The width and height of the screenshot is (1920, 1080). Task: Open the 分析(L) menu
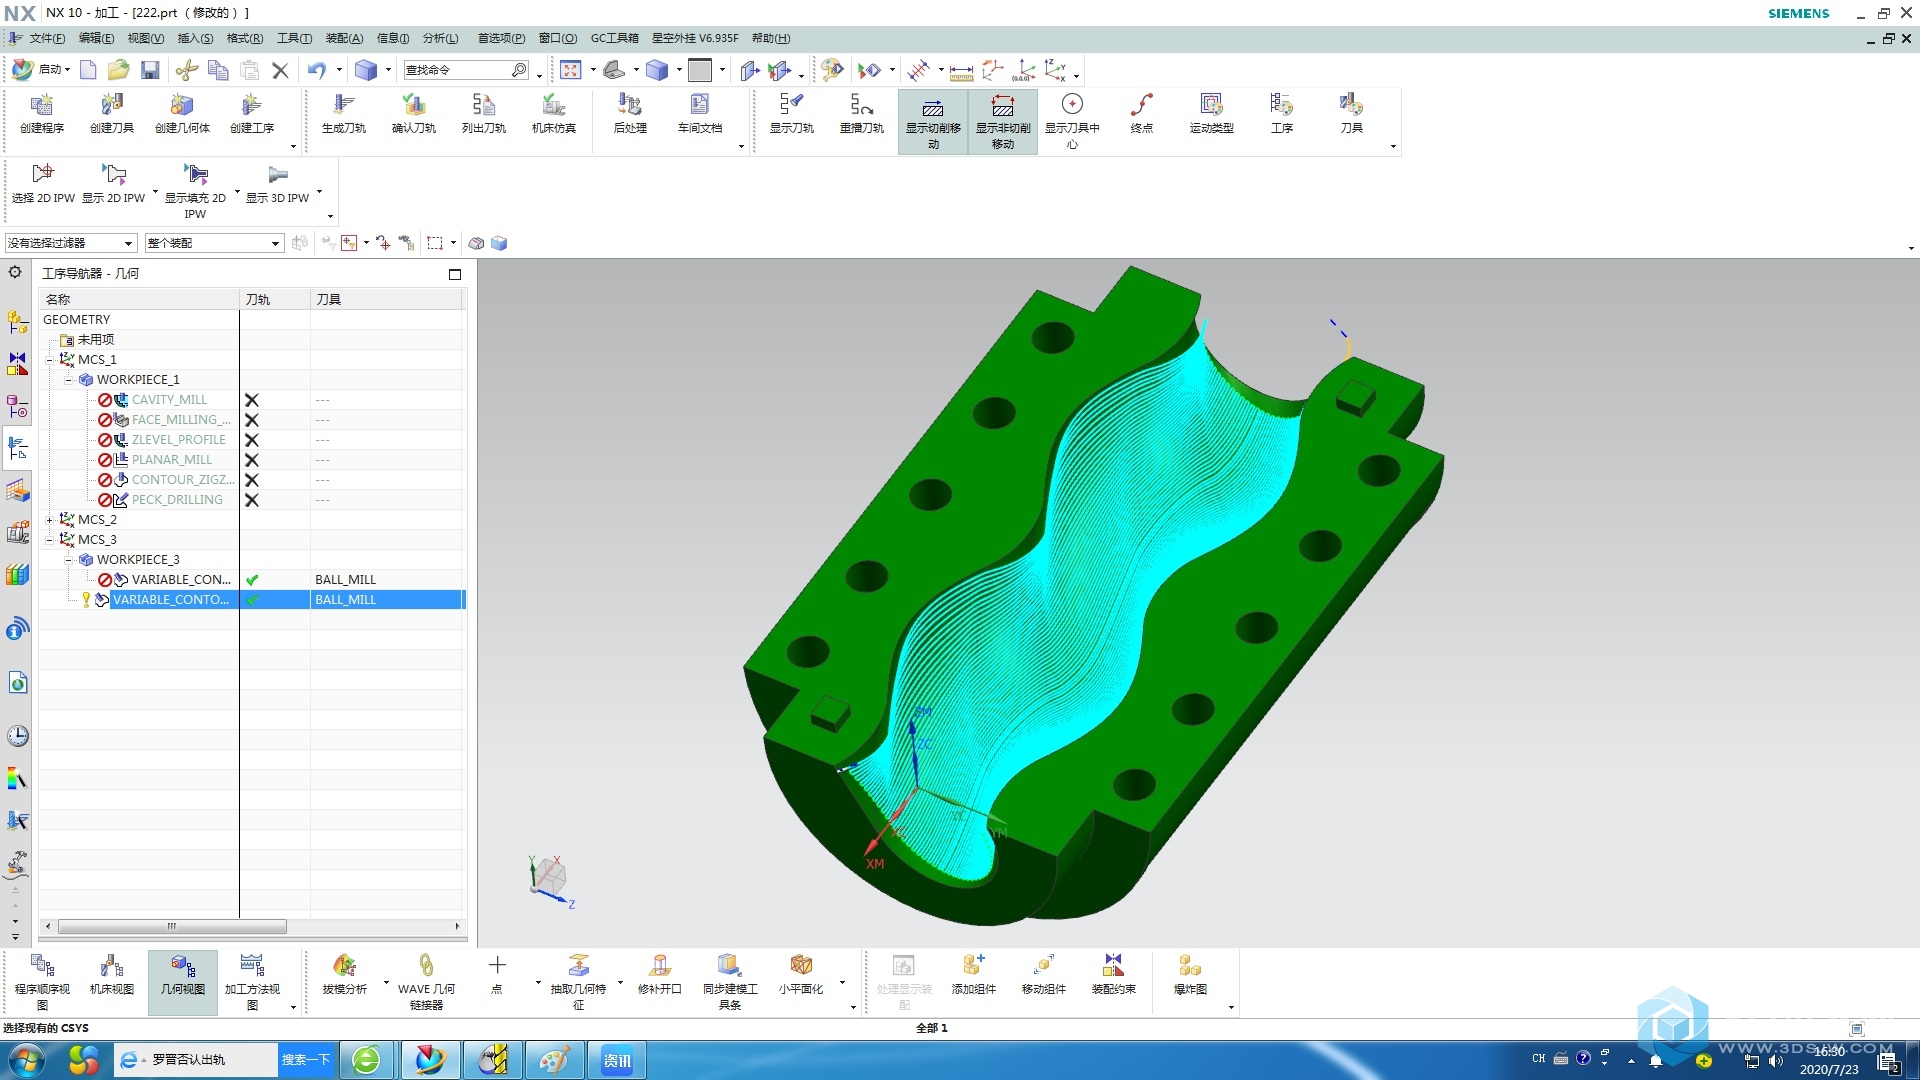click(x=440, y=38)
